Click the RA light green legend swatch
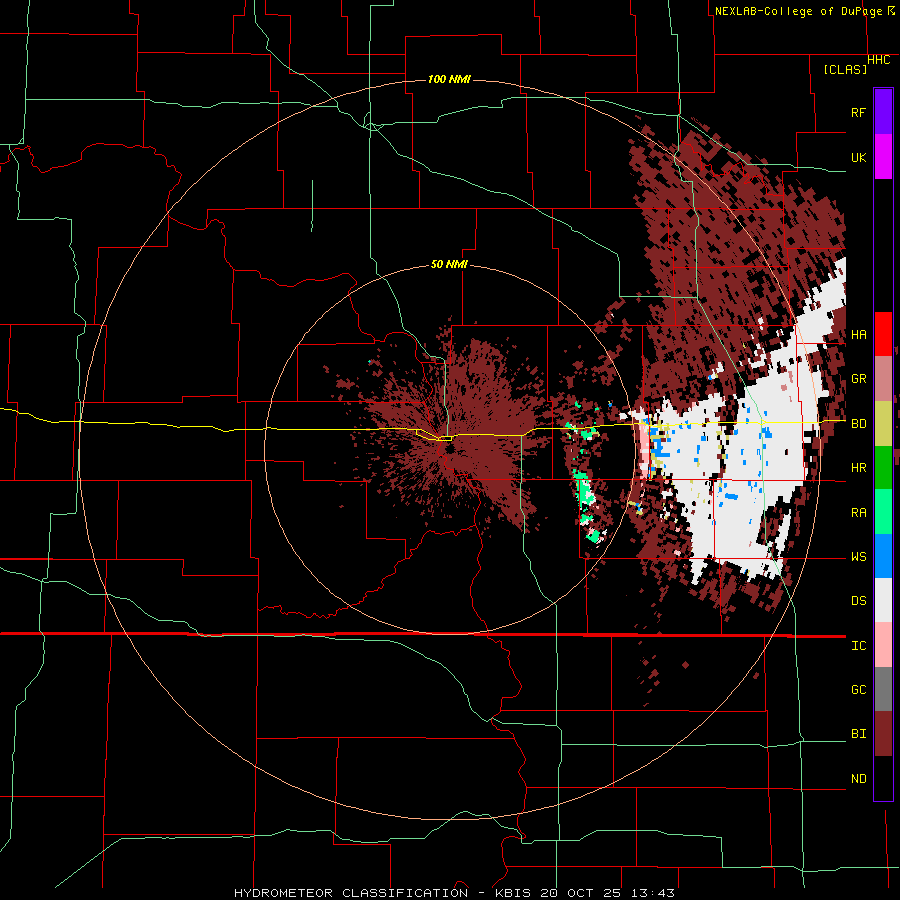Screen dimensions: 900x900 pyautogui.click(x=883, y=512)
